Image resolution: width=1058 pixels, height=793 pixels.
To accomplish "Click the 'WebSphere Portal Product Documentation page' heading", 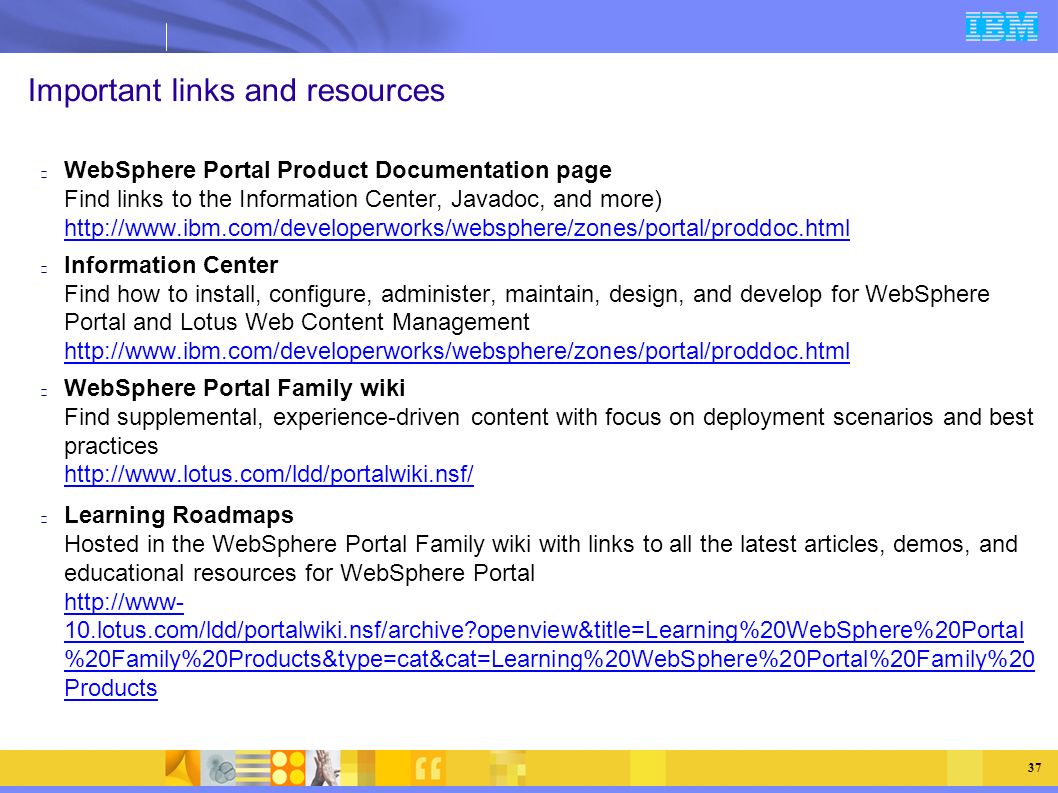I will click(x=337, y=169).
